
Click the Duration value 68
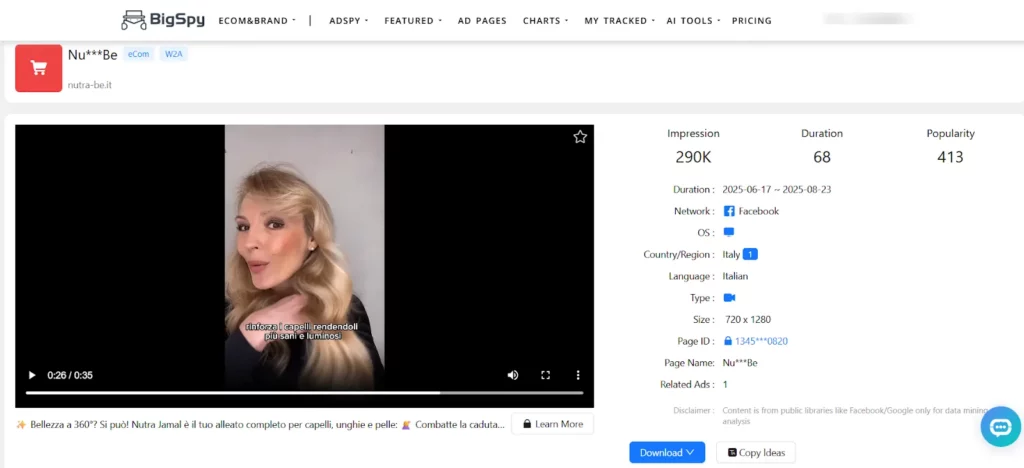[822, 157]
